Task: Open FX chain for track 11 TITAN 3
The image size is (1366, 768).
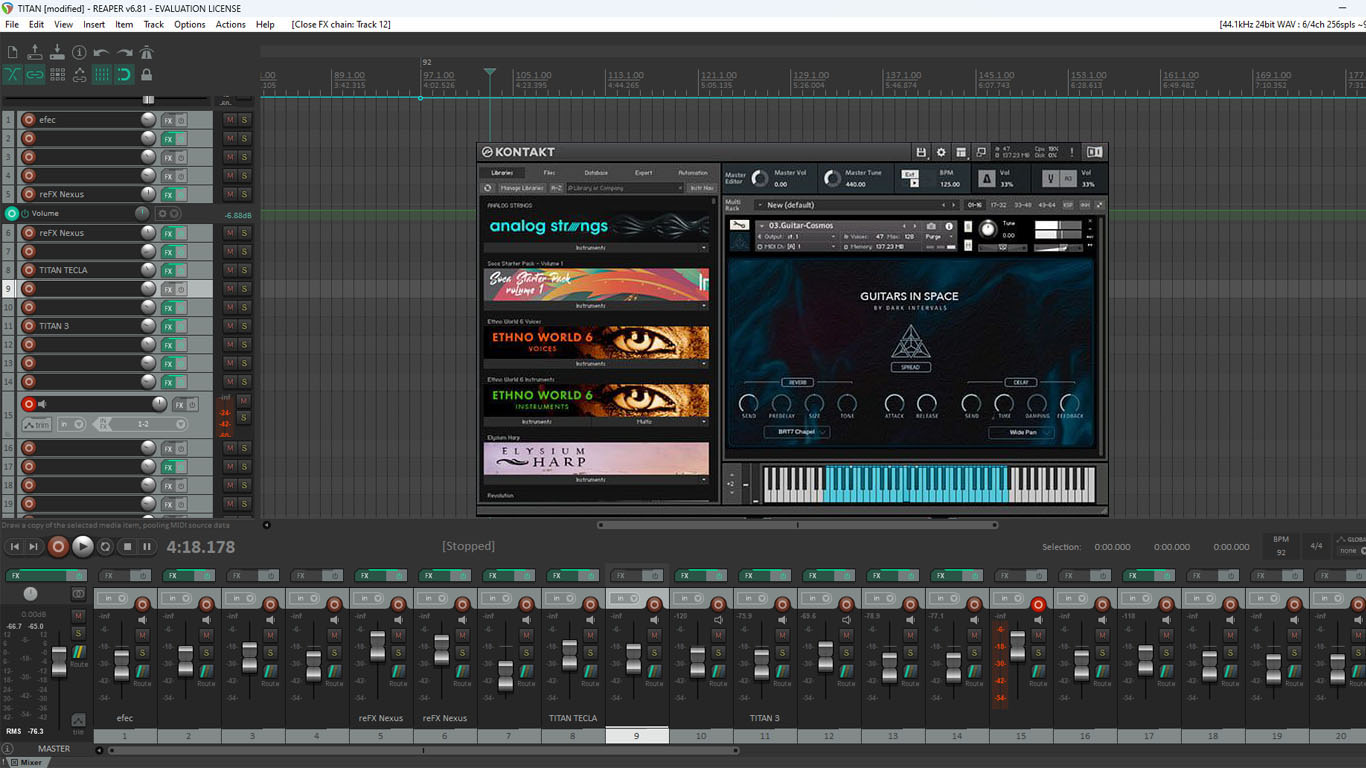Action: (x=168, y=326)
